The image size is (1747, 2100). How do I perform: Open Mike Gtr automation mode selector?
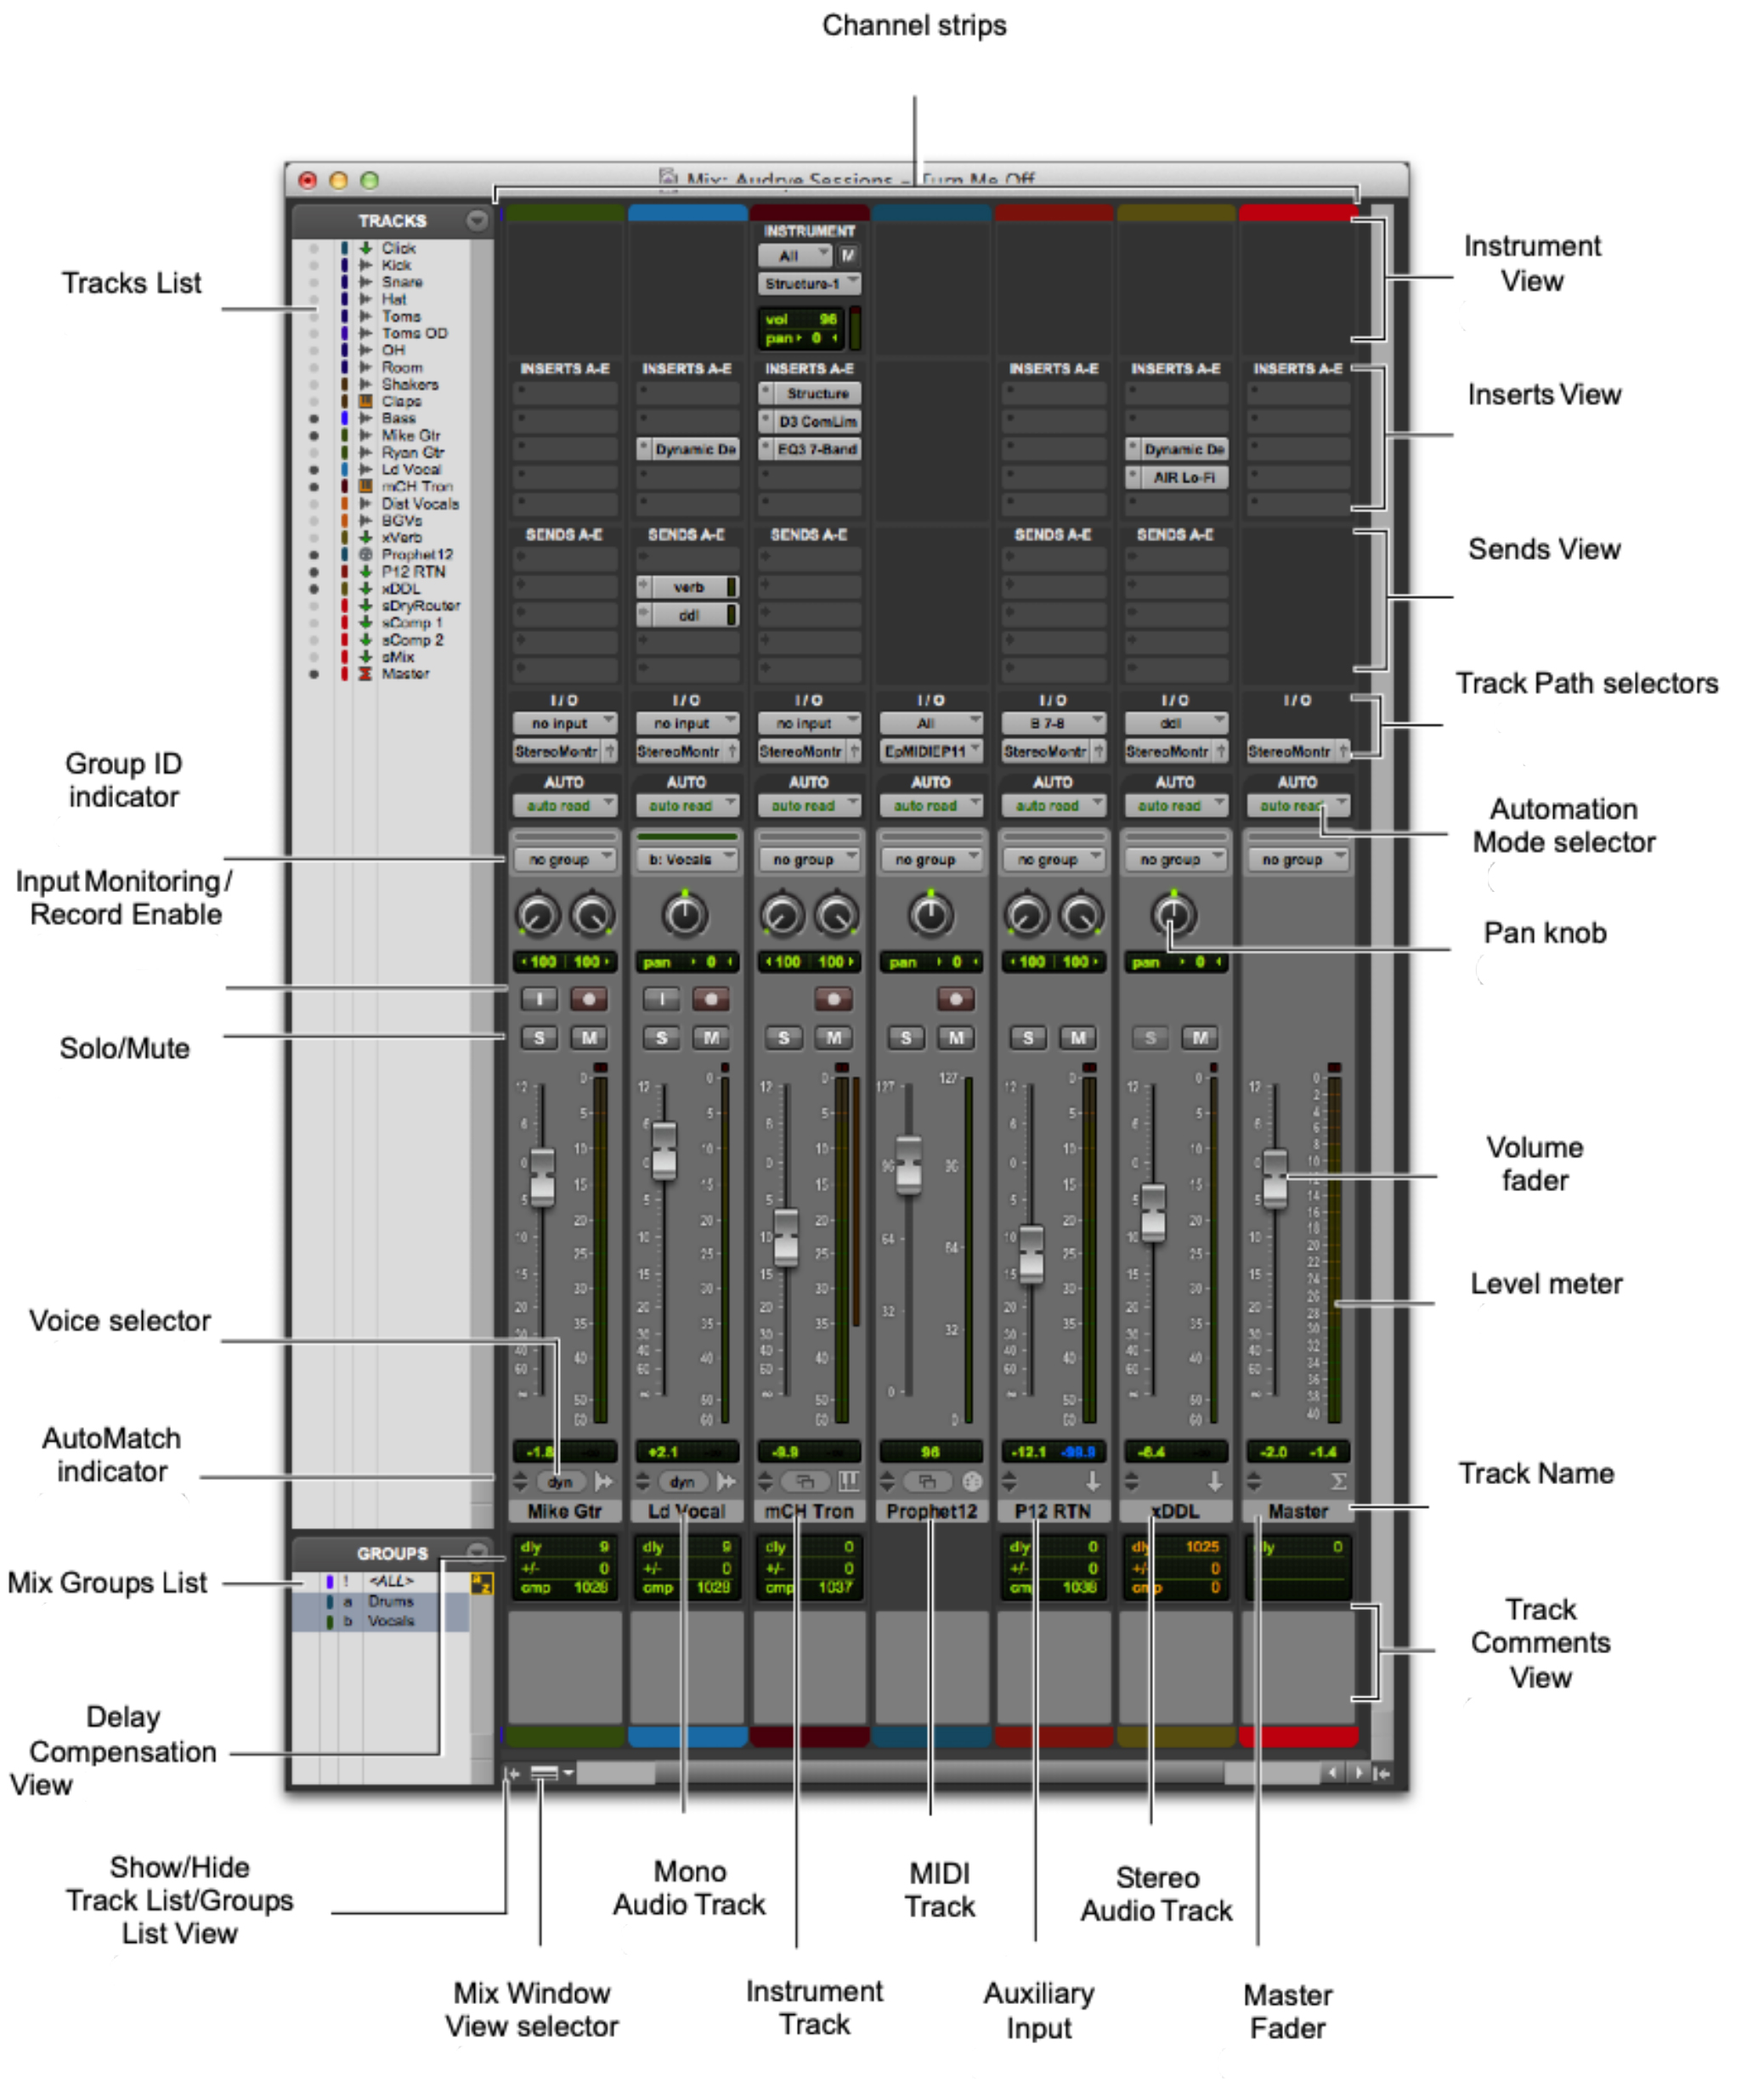point(565,805)
